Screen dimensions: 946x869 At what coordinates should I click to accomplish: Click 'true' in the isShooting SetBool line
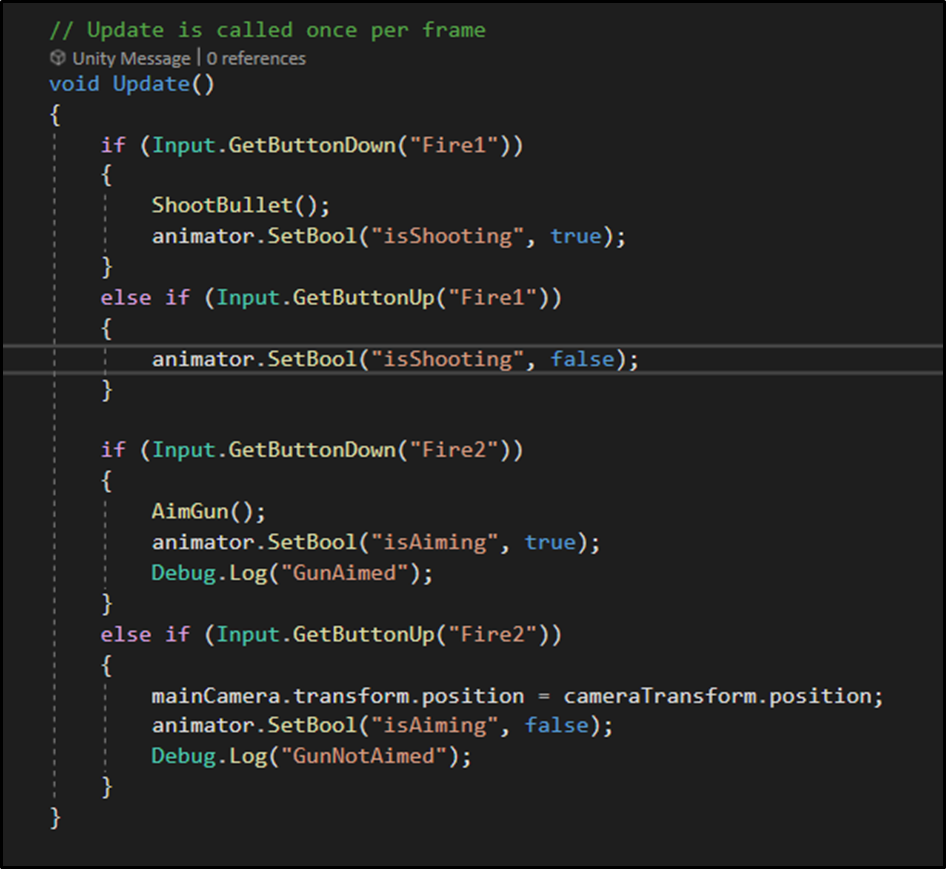pos(576,236)
